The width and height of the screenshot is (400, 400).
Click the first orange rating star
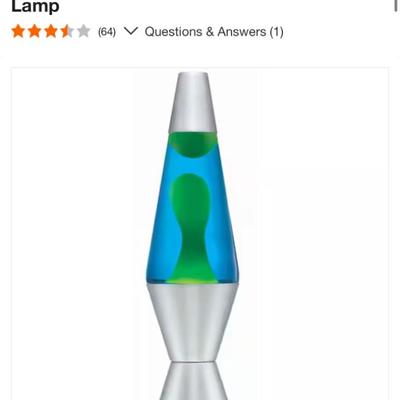tap(18, 32)
